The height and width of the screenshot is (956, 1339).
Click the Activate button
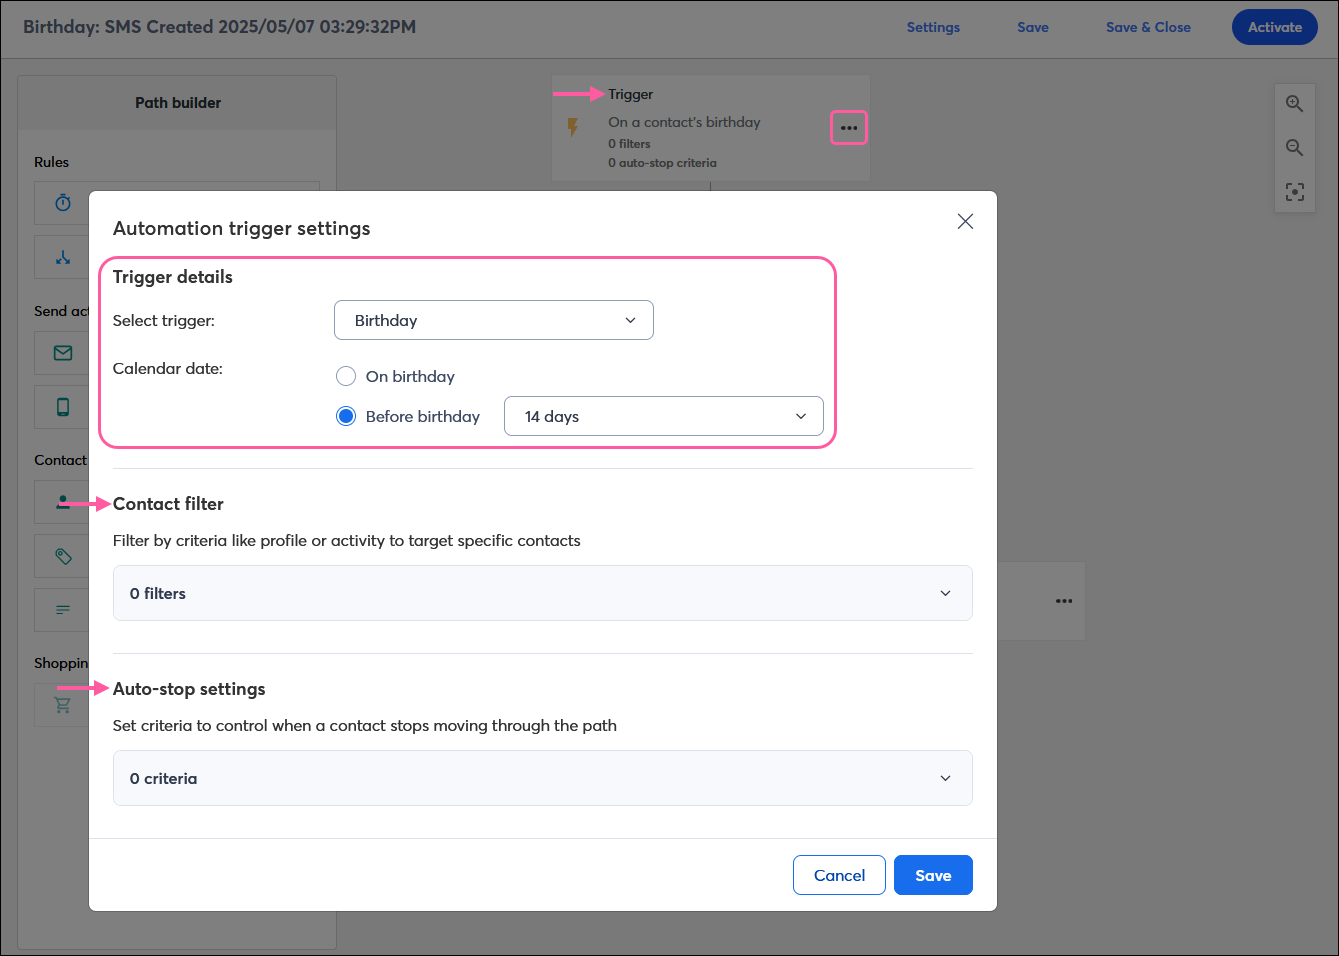(1275, 27)
